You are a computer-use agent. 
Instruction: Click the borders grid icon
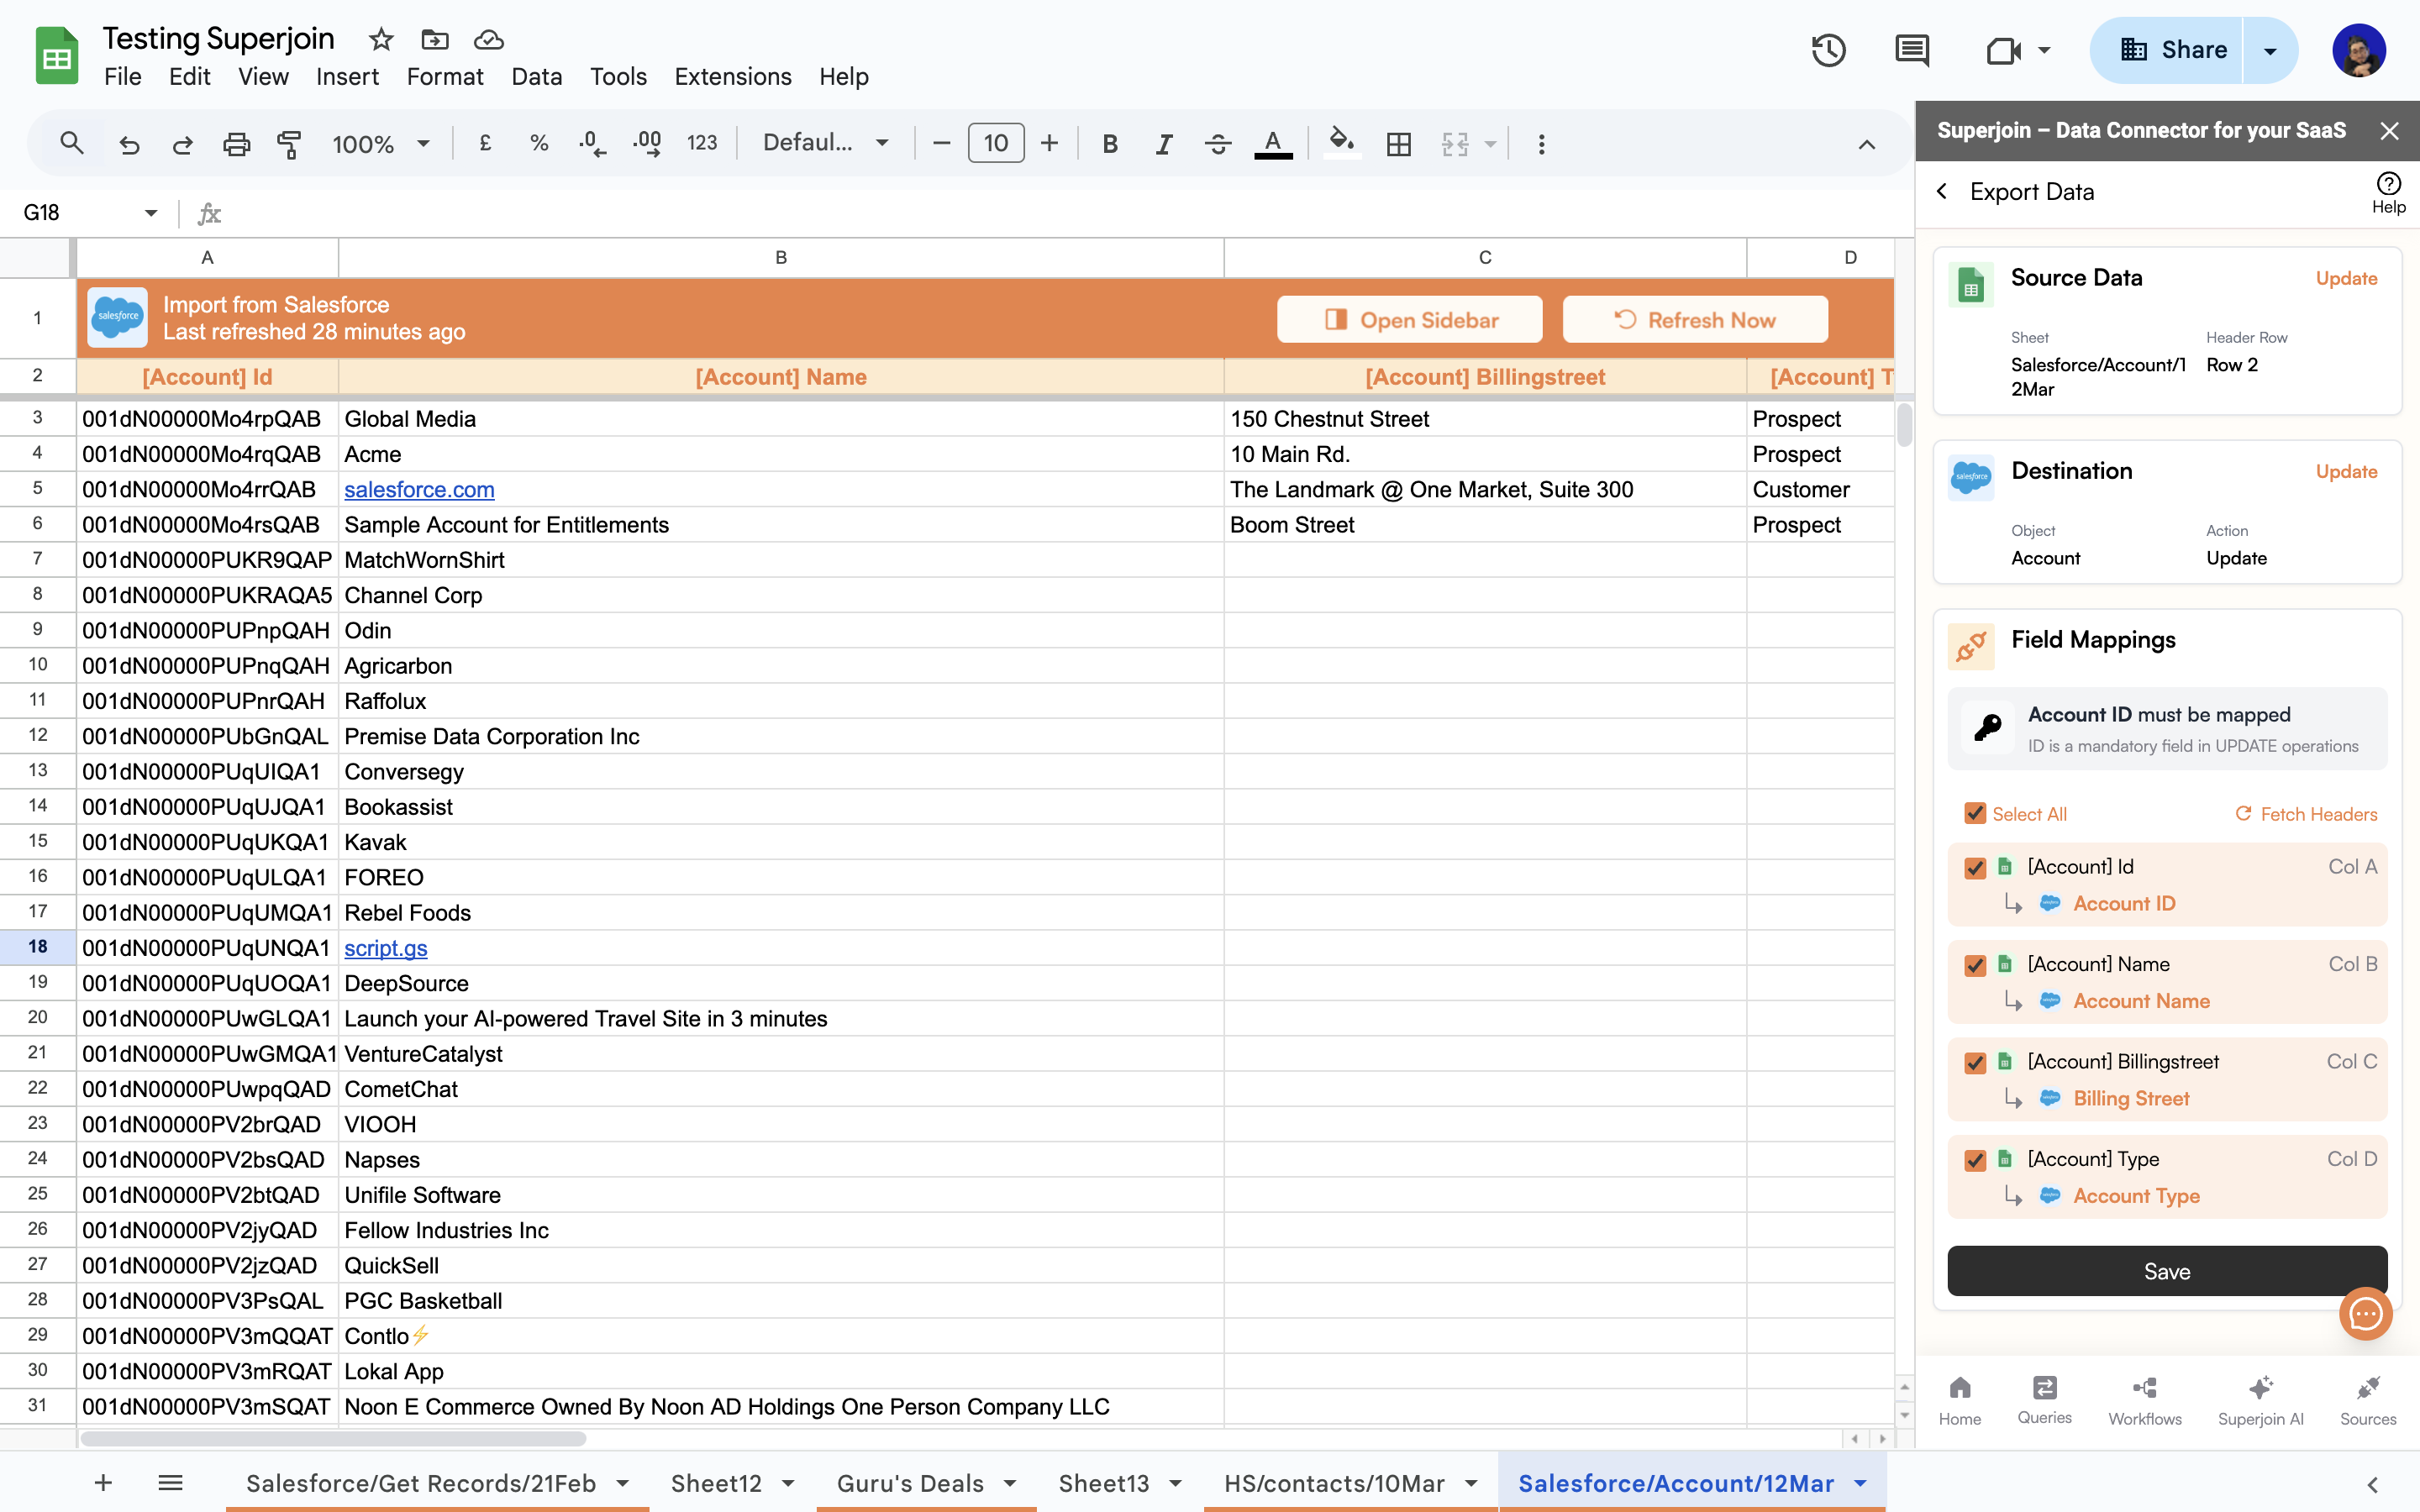[x=1399, y=144]
